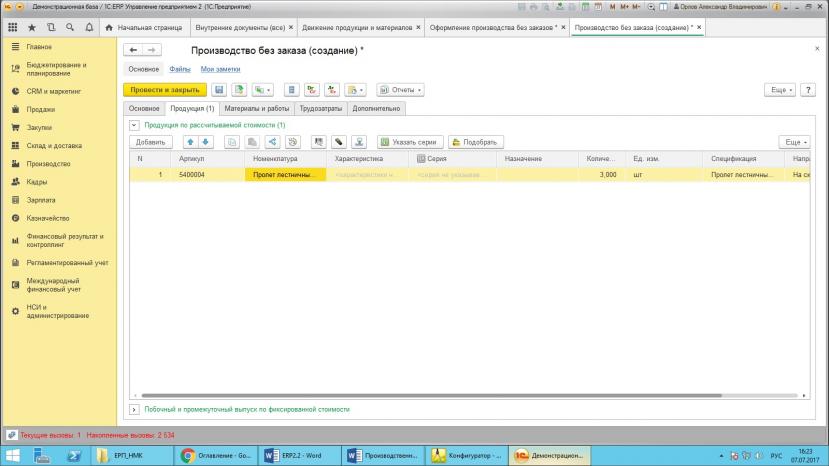Click the Провести и закрыть button
The width and height of the screenshot is (829, 466).
coord(165,90)
